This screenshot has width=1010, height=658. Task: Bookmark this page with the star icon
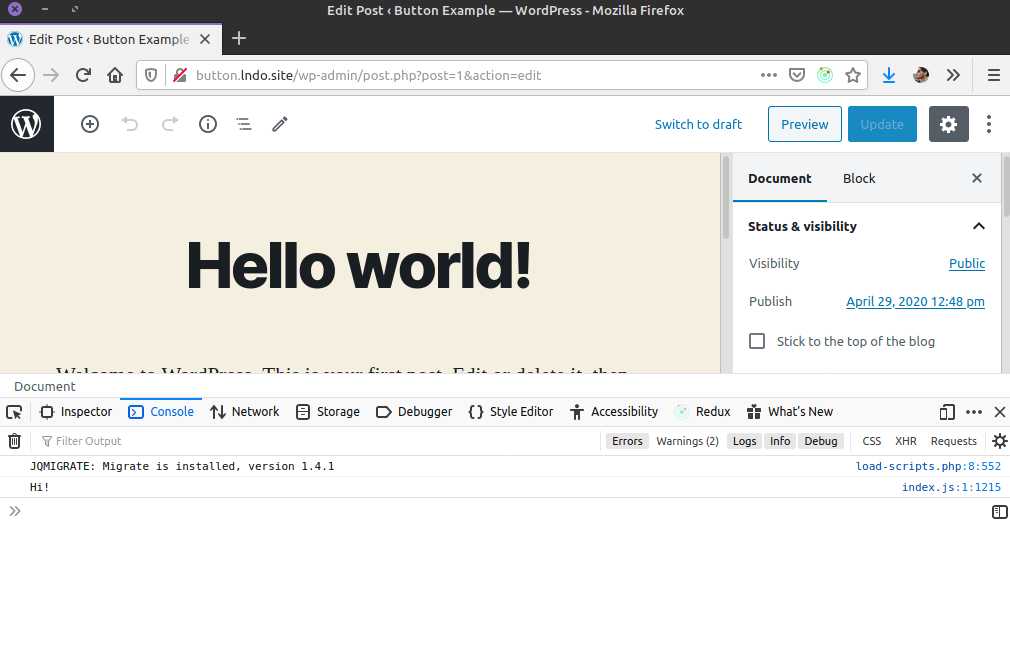coord(853,75)
